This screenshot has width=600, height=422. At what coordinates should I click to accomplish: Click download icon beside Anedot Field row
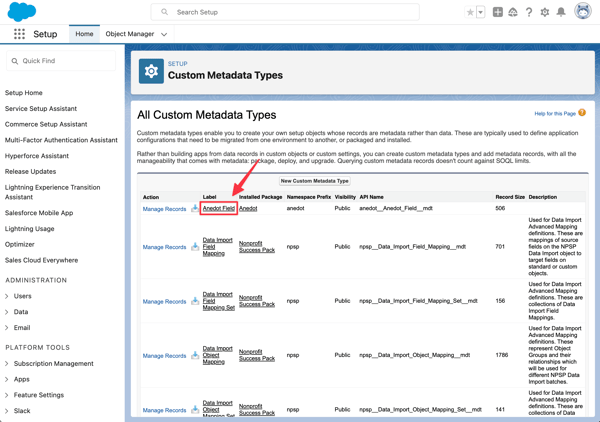click(195, 208)
